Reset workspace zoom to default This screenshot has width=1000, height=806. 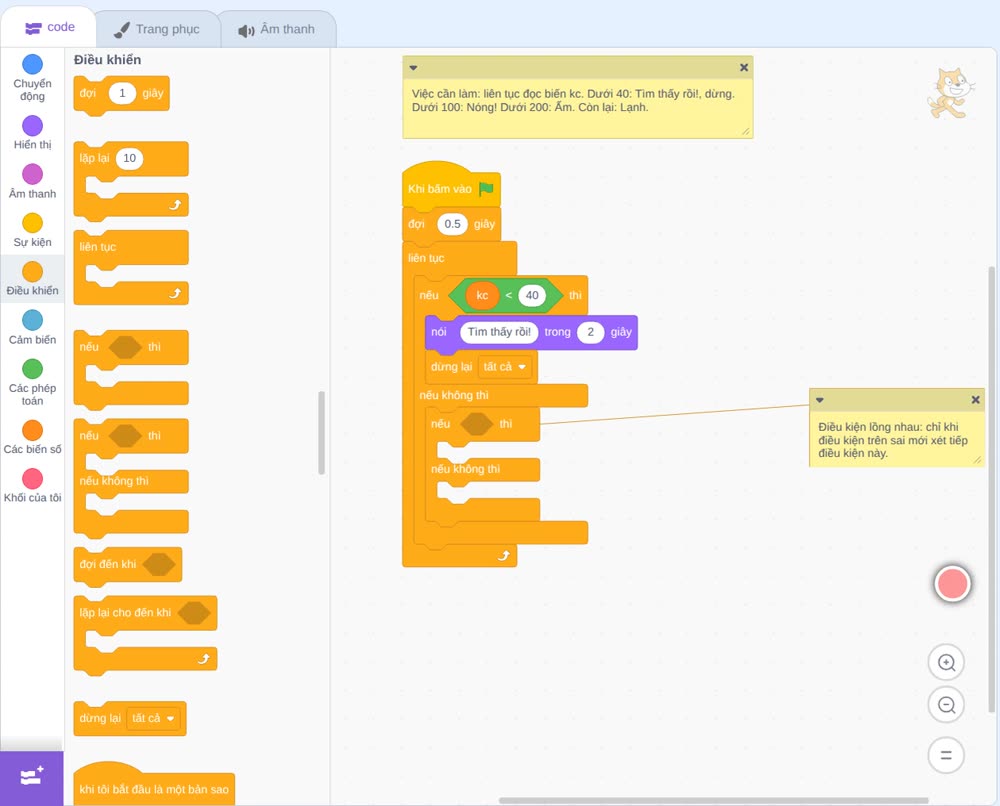(946, 755)
